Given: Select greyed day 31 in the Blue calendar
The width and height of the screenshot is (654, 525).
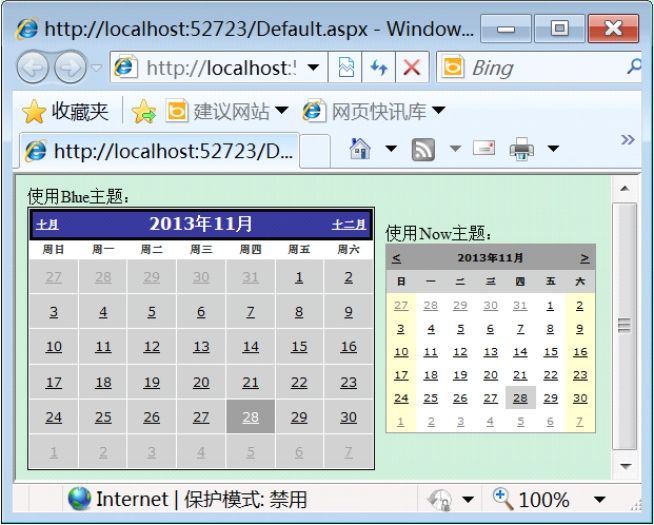Looking at the screenshot, I should [250, 277].
